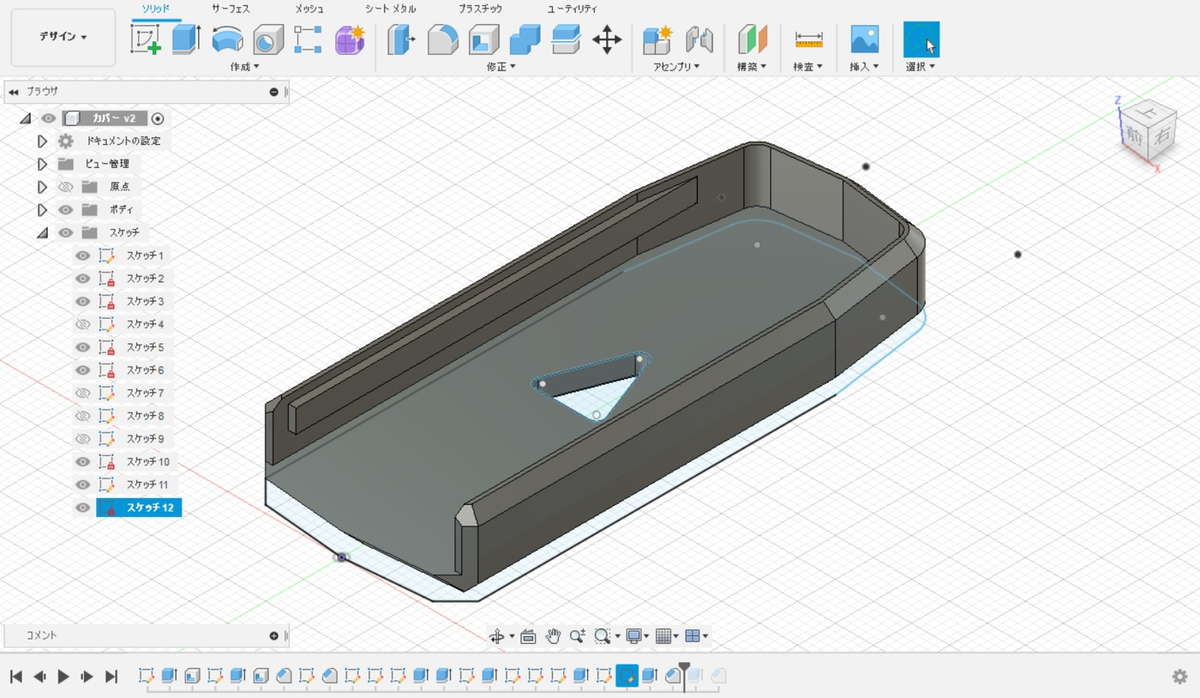Image resolution: width=1200 pixels, height=698 pixels.
Task: Click the Joint tool icon
Action: 700,40
